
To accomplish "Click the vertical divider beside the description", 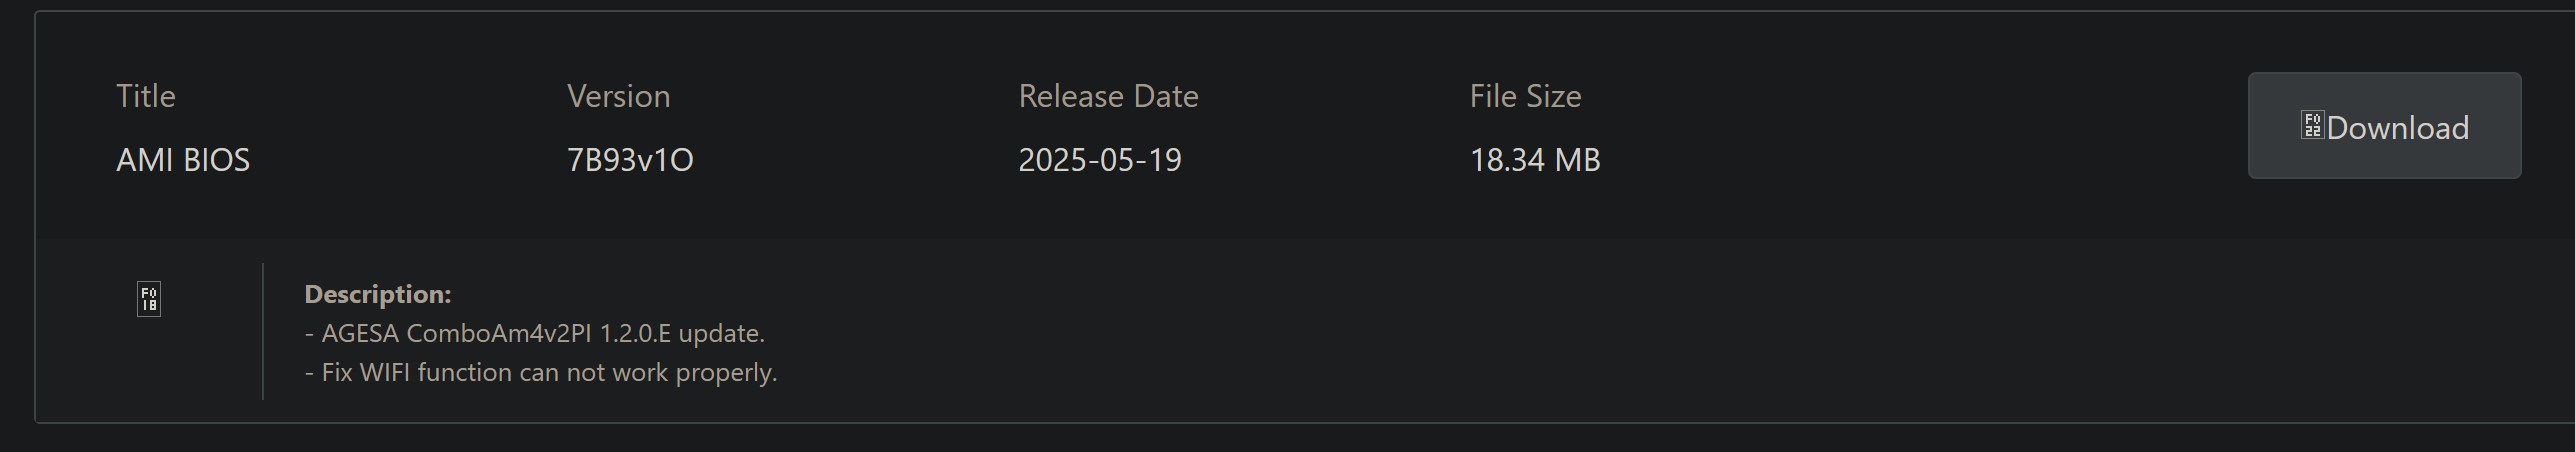I will coord(263,332).
